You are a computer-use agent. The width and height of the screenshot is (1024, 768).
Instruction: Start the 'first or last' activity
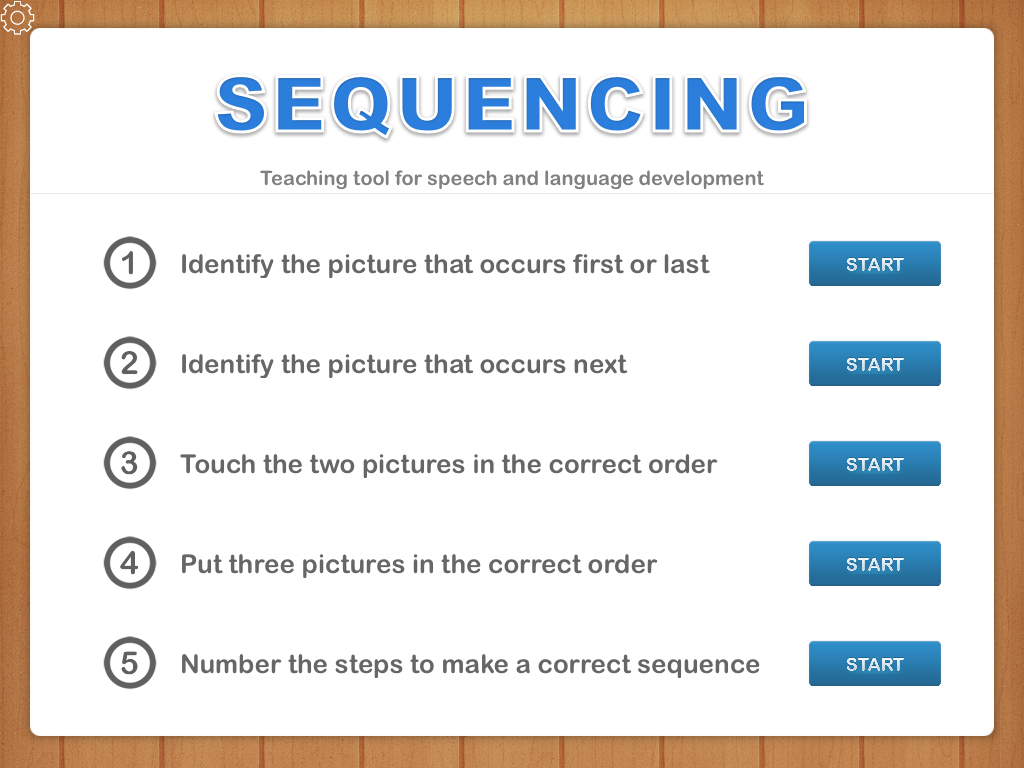tap(874, 264)
